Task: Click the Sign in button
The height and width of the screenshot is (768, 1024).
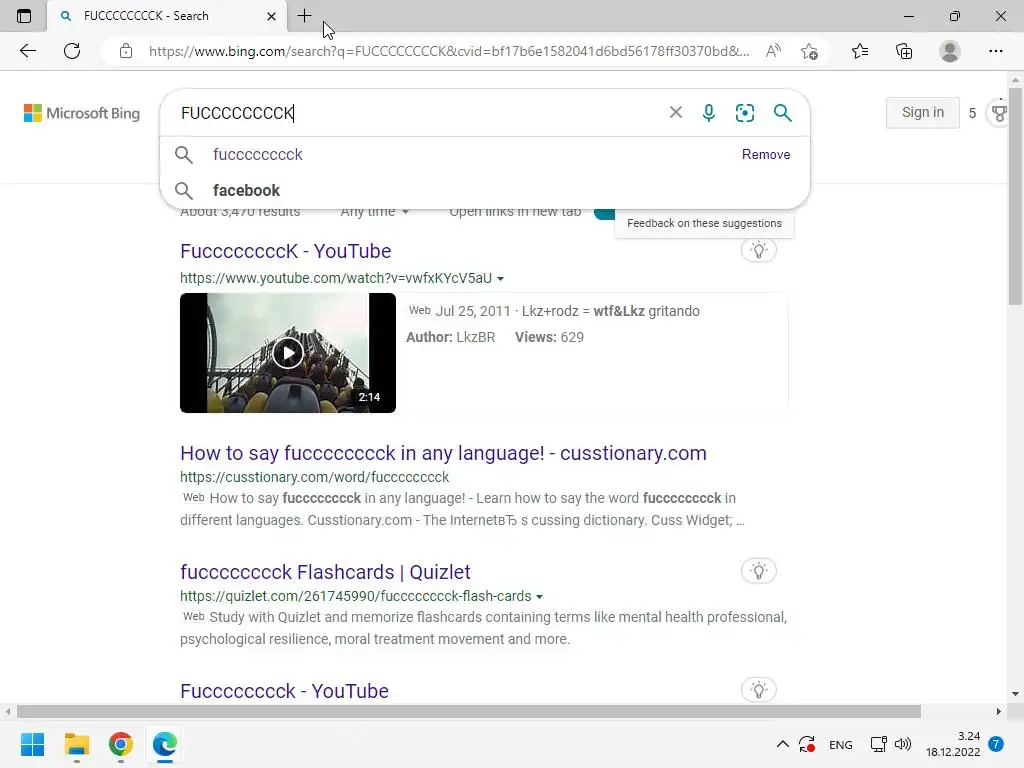Action: pyautogui.click(x=923, y=112)
